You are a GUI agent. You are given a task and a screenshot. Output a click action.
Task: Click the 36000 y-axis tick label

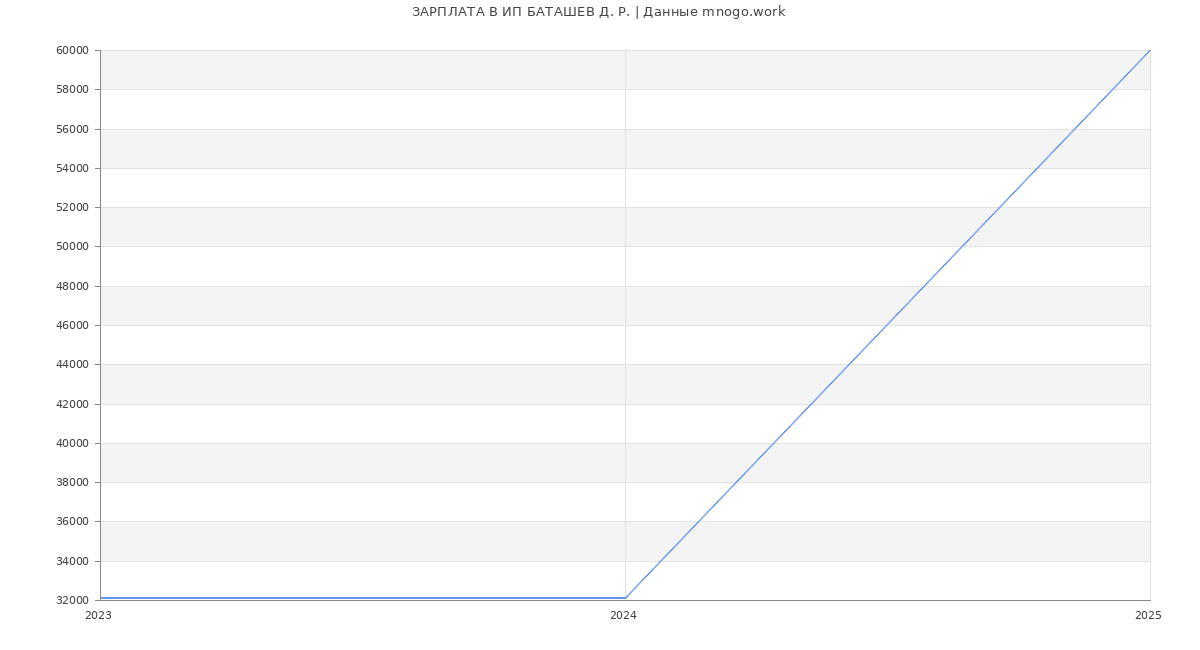tap(73, 522)
